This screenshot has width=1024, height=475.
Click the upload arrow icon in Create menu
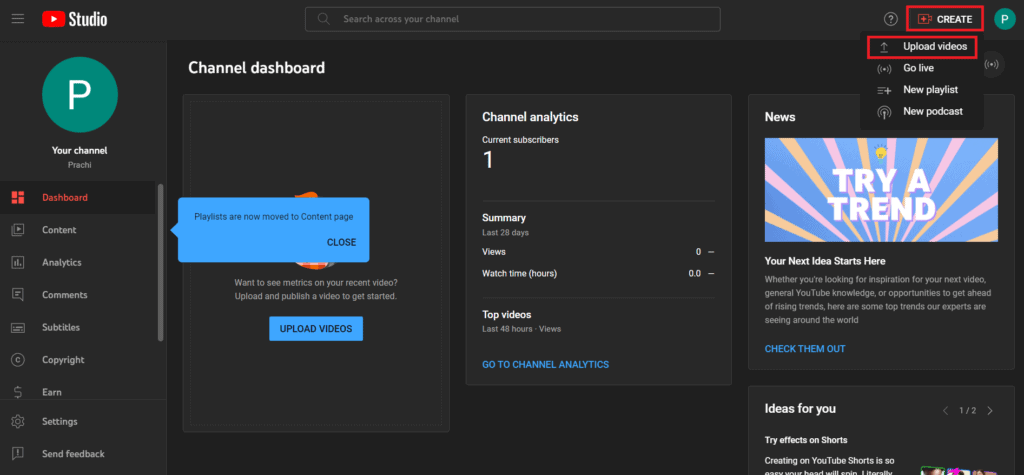pos(884,47)
